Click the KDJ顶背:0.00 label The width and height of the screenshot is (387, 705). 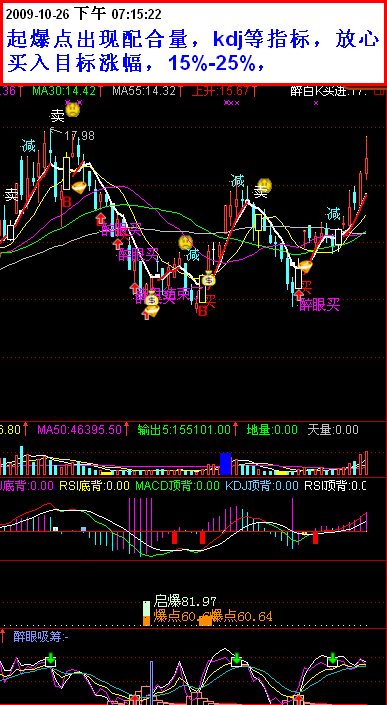tap(262, 486)
